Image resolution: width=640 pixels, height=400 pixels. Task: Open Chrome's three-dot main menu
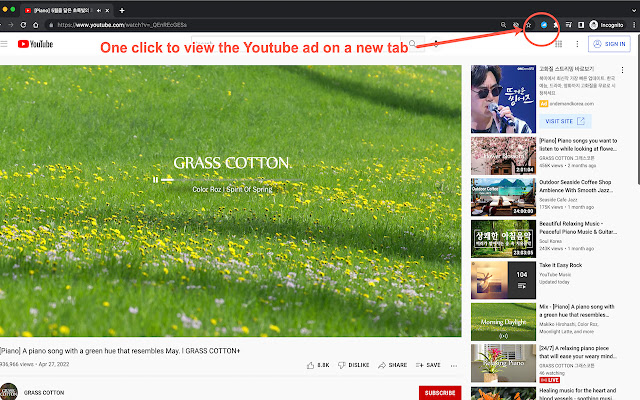tap(634, 25)
